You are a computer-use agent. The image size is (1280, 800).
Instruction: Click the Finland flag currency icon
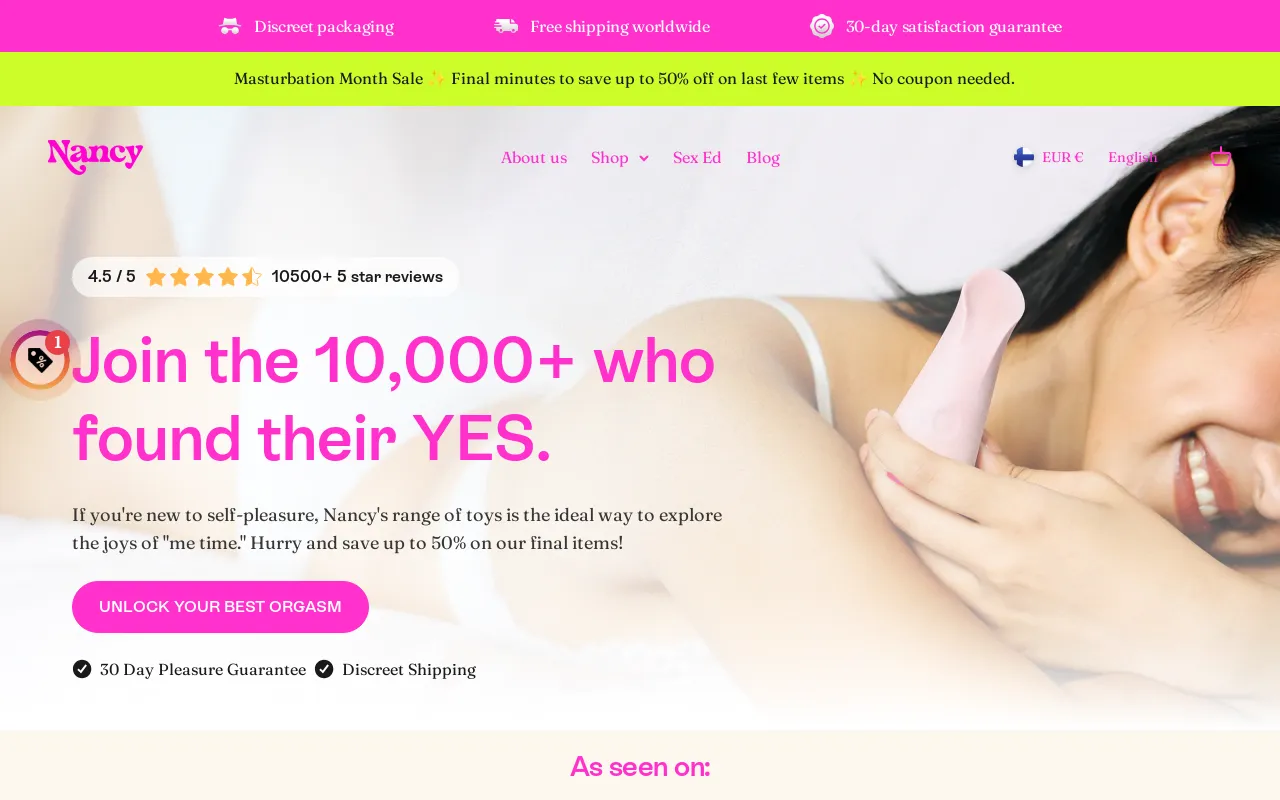[1024, 157]
